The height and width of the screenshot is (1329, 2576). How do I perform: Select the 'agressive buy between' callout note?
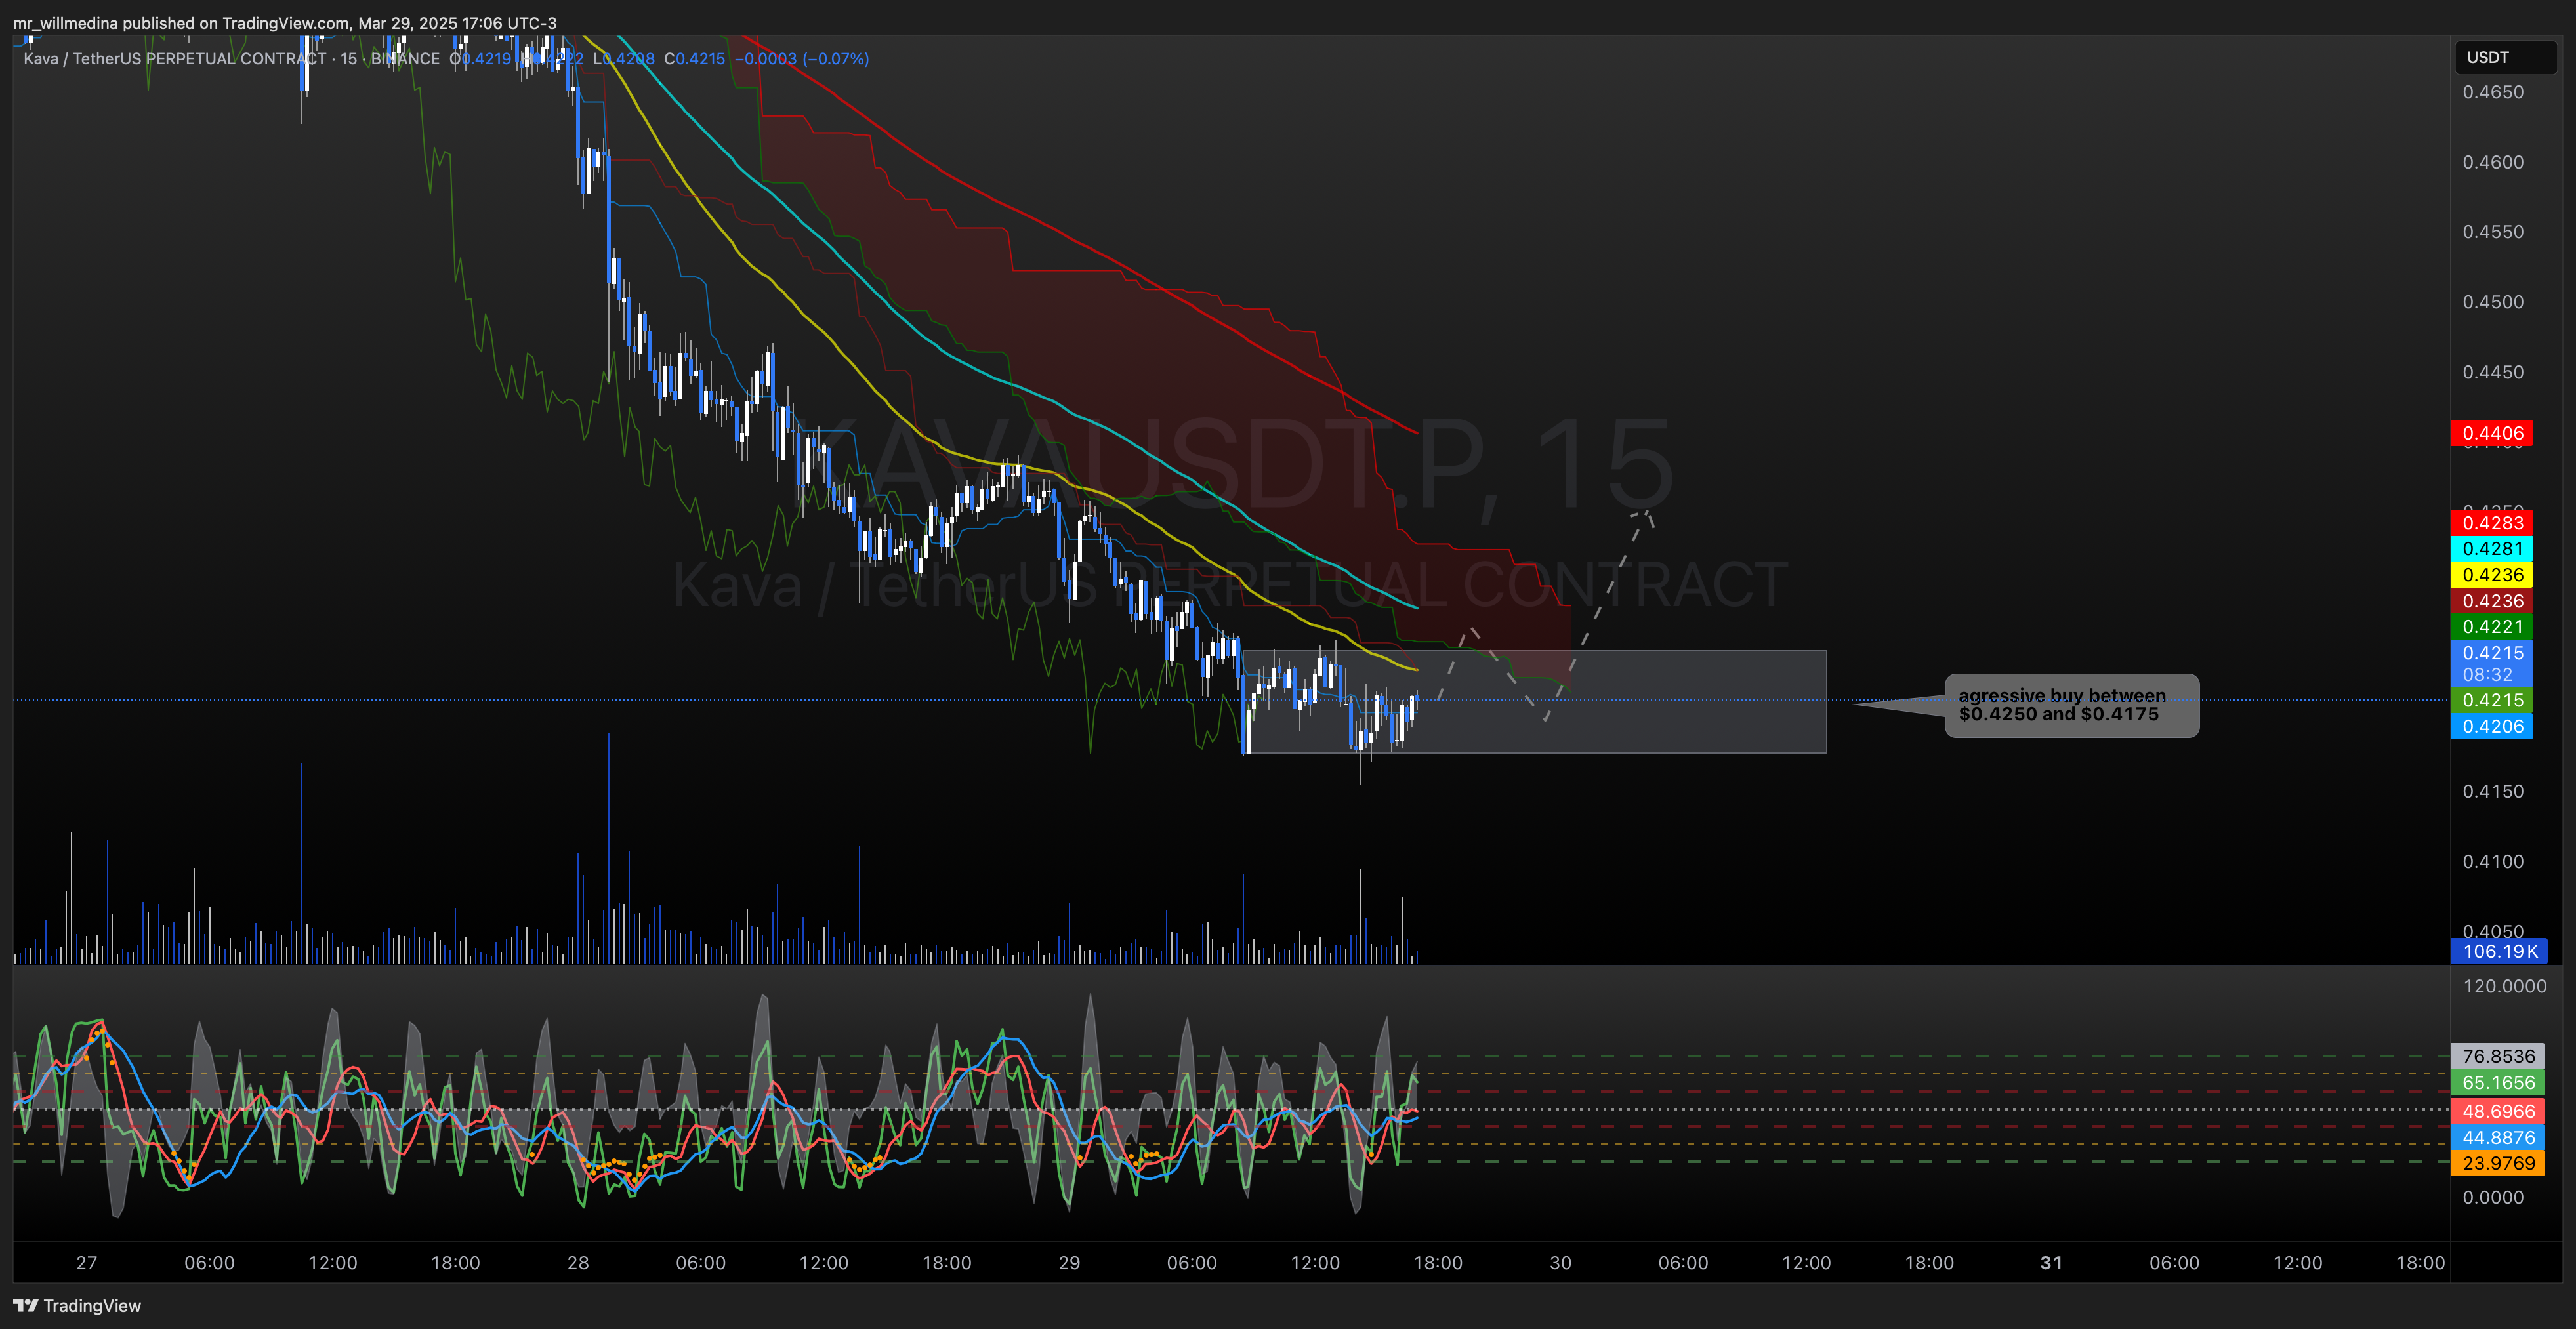tap(2071, 706)
